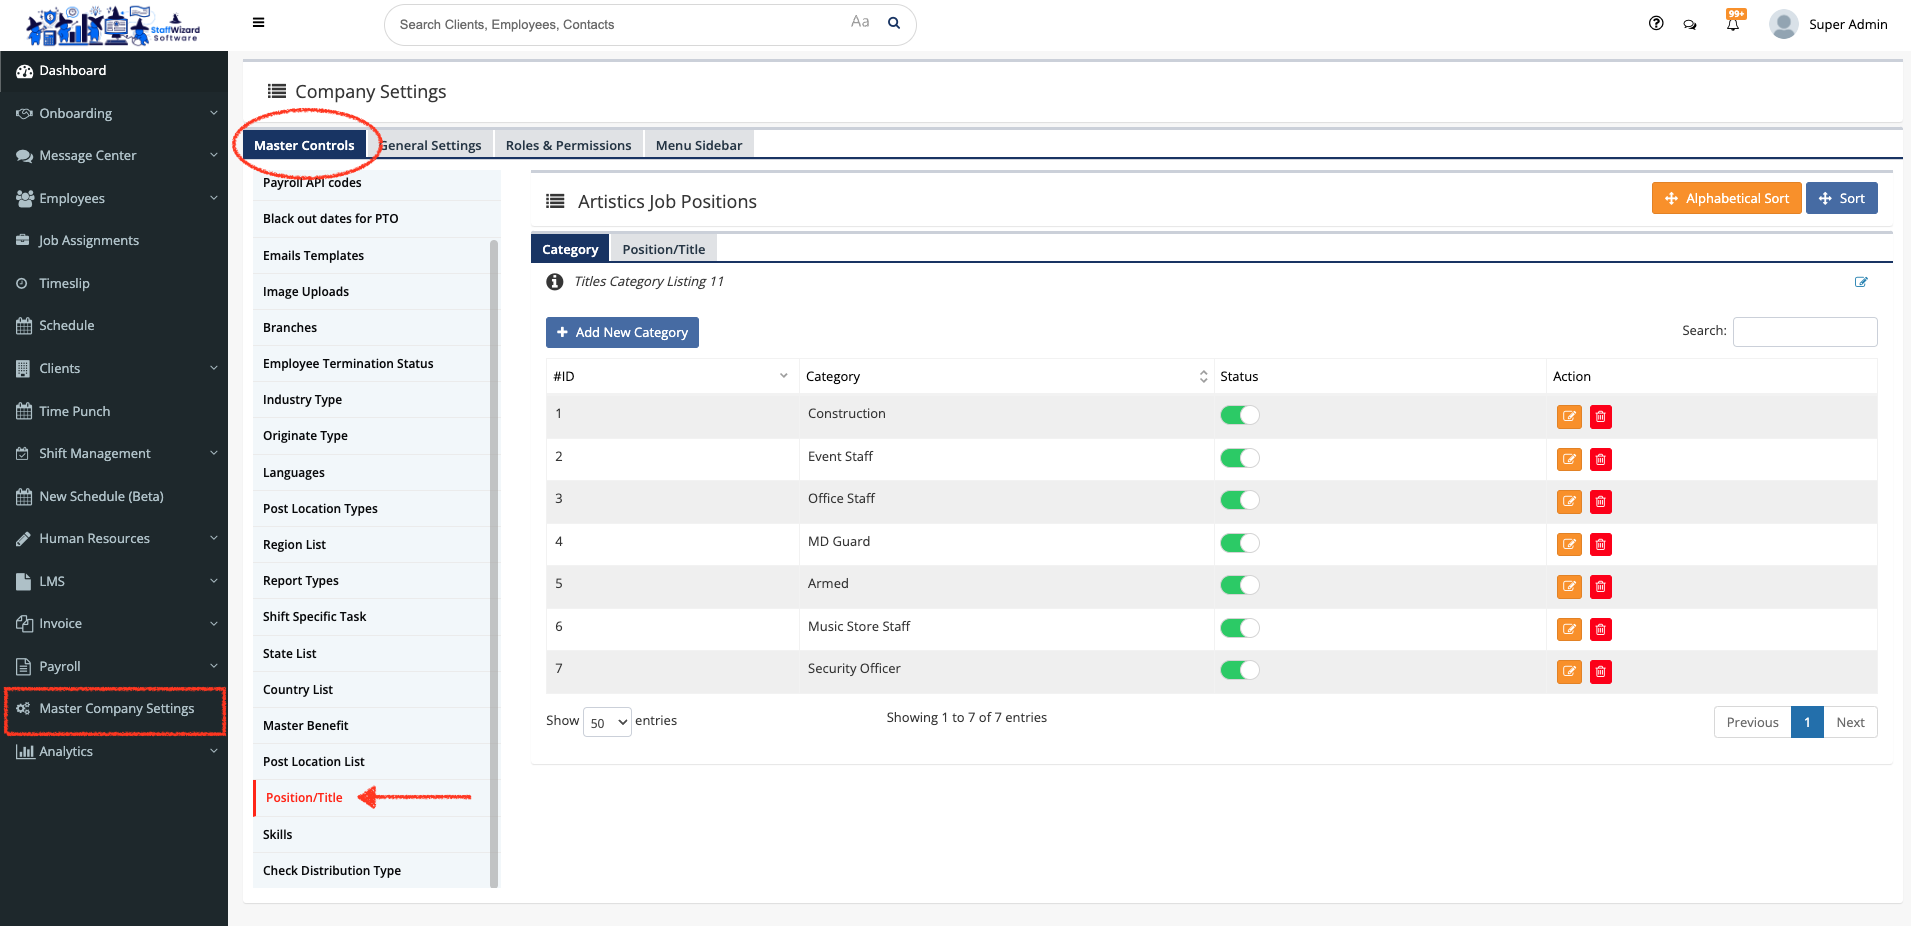Open the show entries dropdown

point(607,722)
